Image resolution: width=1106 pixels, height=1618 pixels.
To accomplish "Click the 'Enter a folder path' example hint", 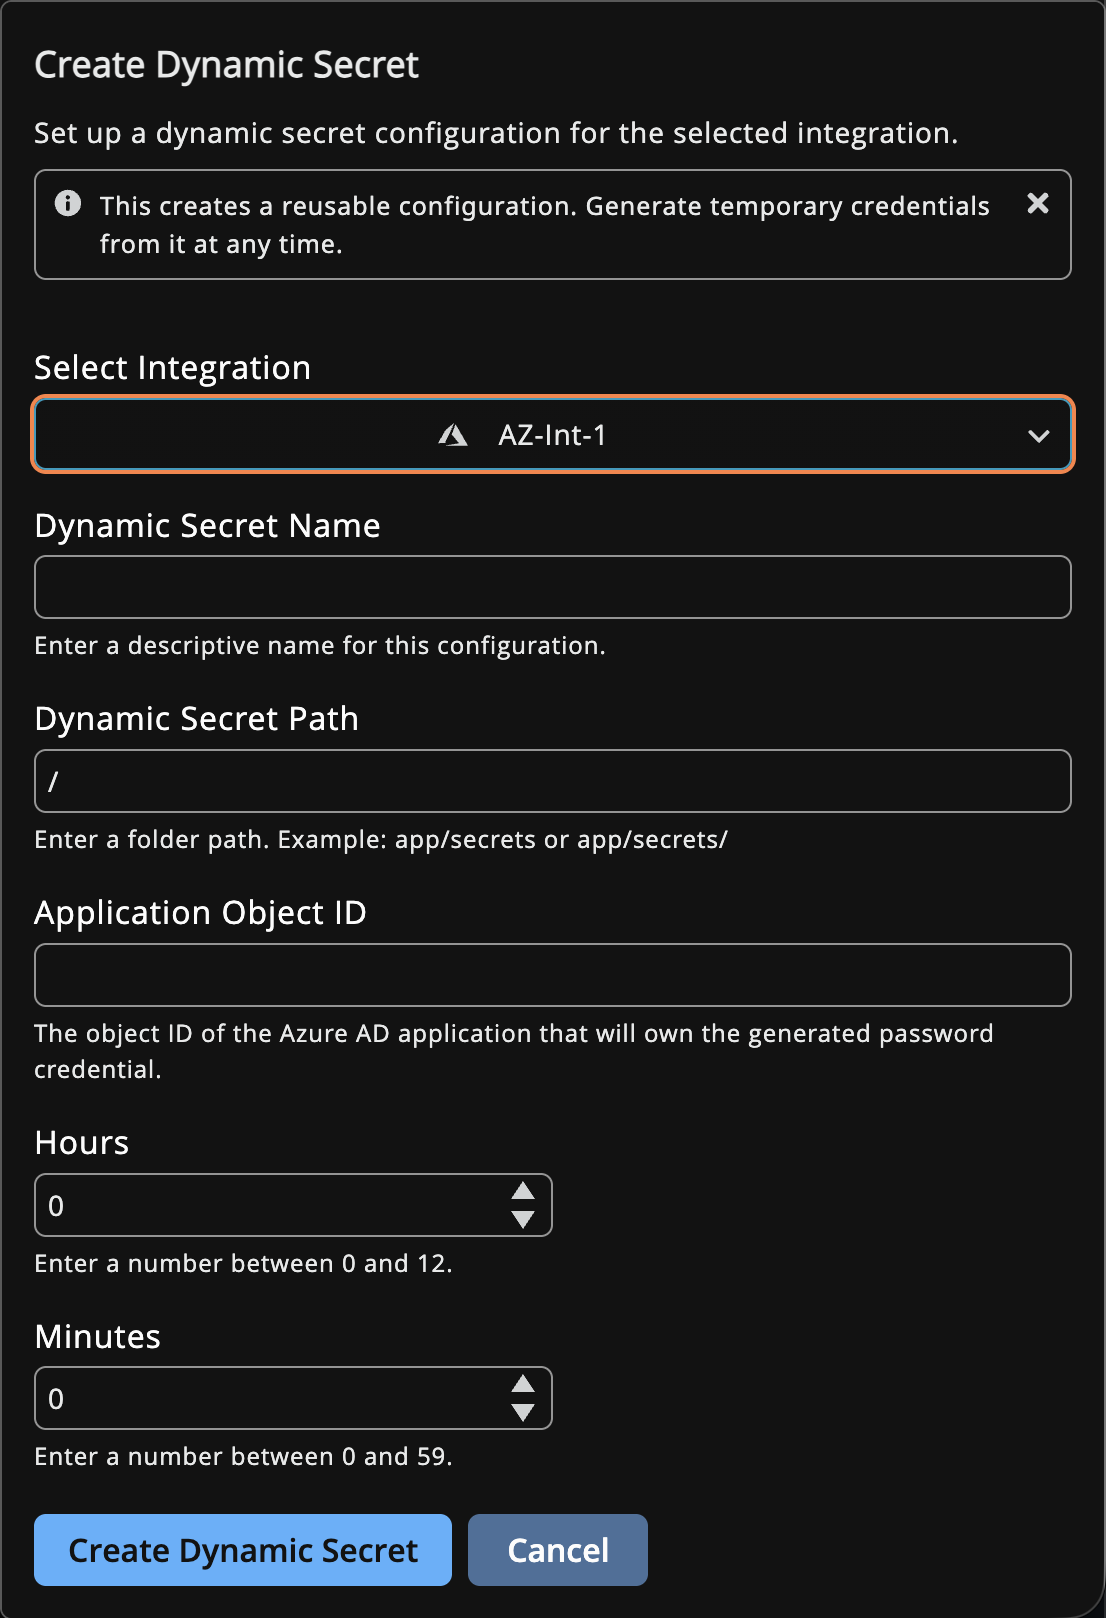I will coord(381,839).
